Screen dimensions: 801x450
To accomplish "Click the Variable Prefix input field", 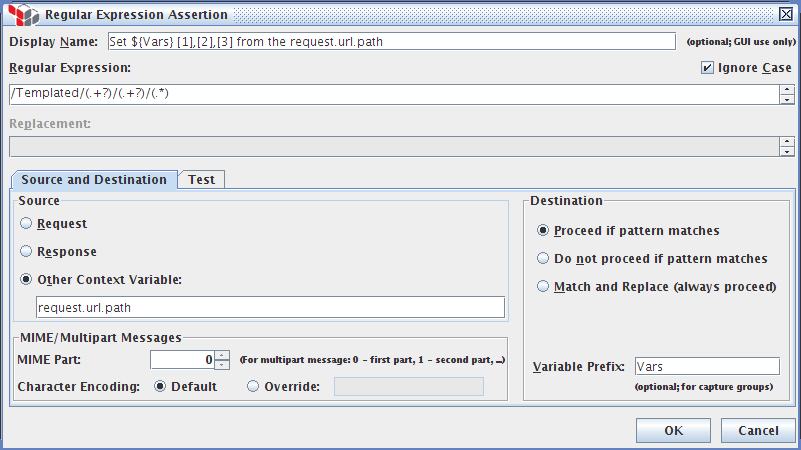I will click(x=706, y=367).
